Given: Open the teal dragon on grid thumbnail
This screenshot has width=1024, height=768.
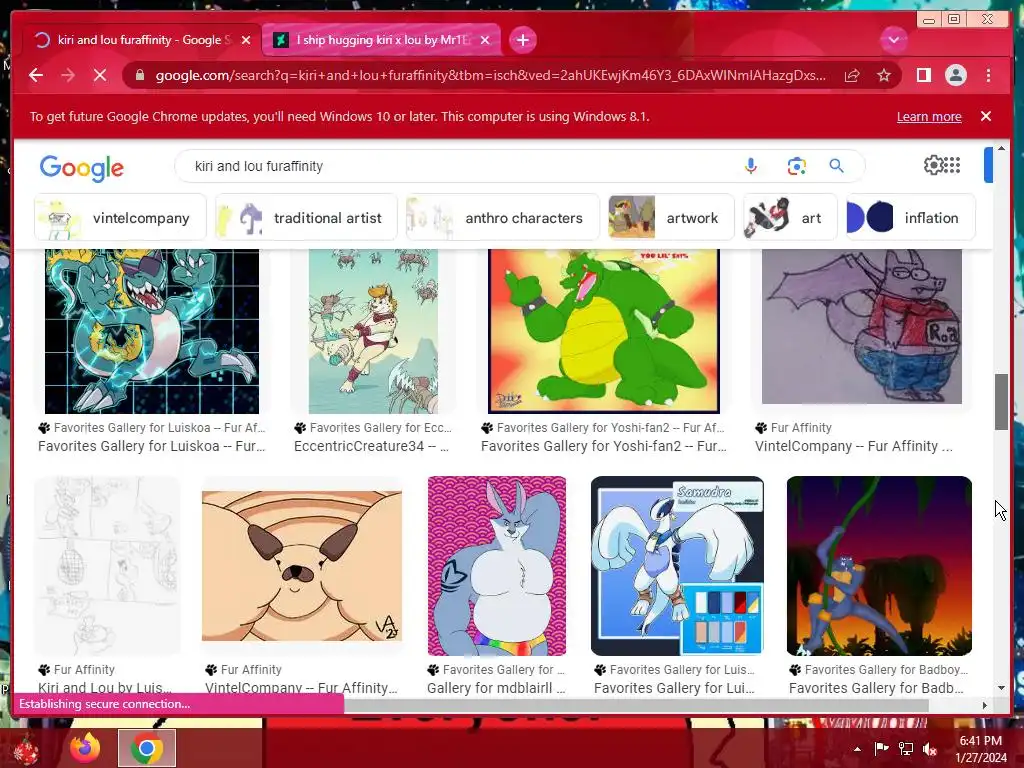Looking at the screenshot, I should 152,331.
